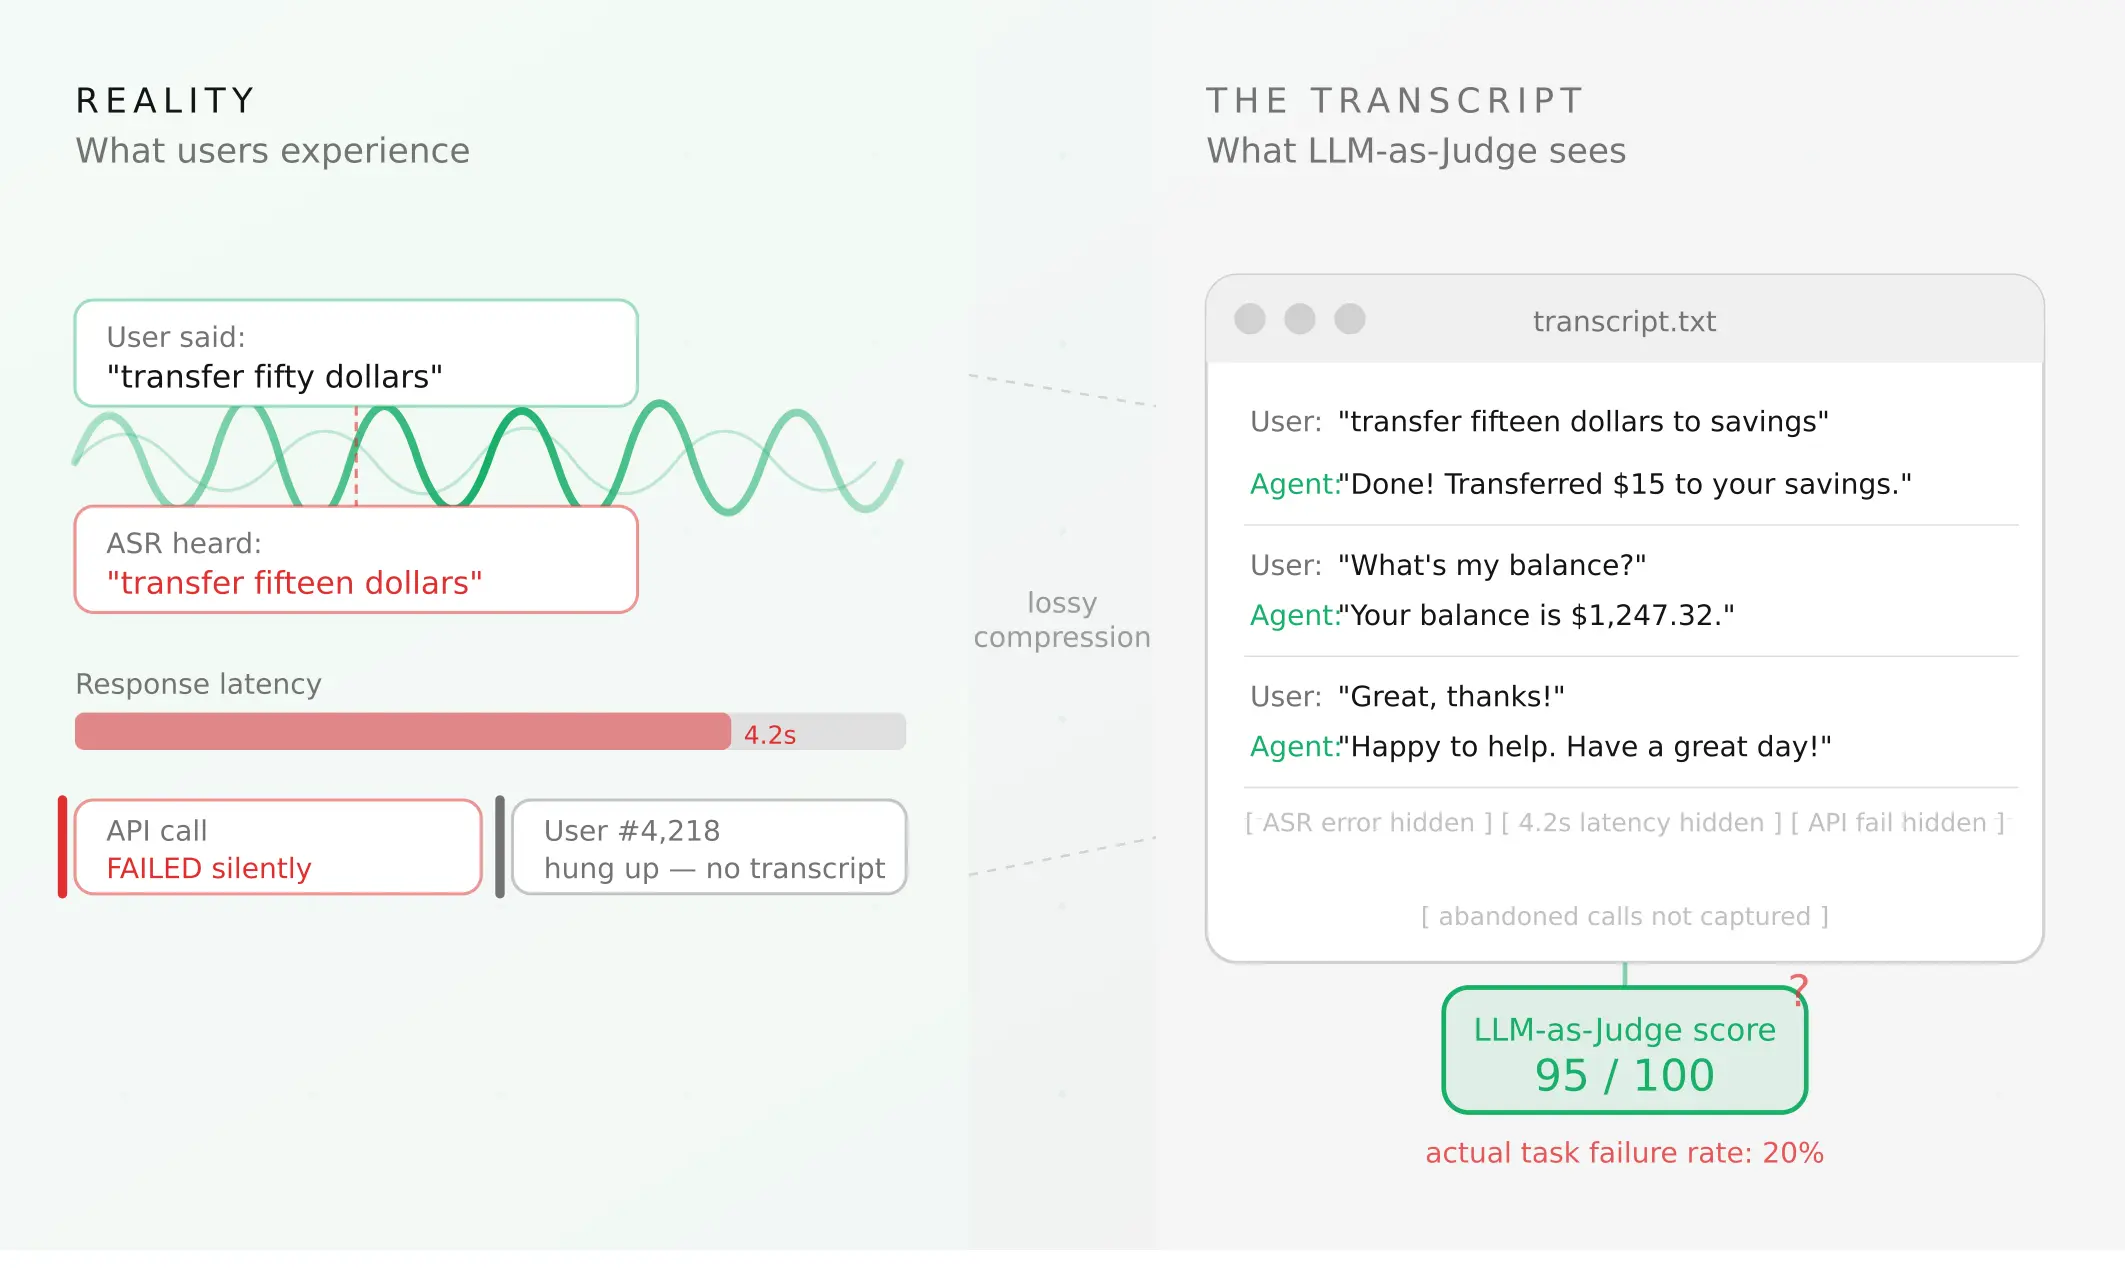Click the red question mark by the score
The image size is (2125, 1281).
(1799, 990)
